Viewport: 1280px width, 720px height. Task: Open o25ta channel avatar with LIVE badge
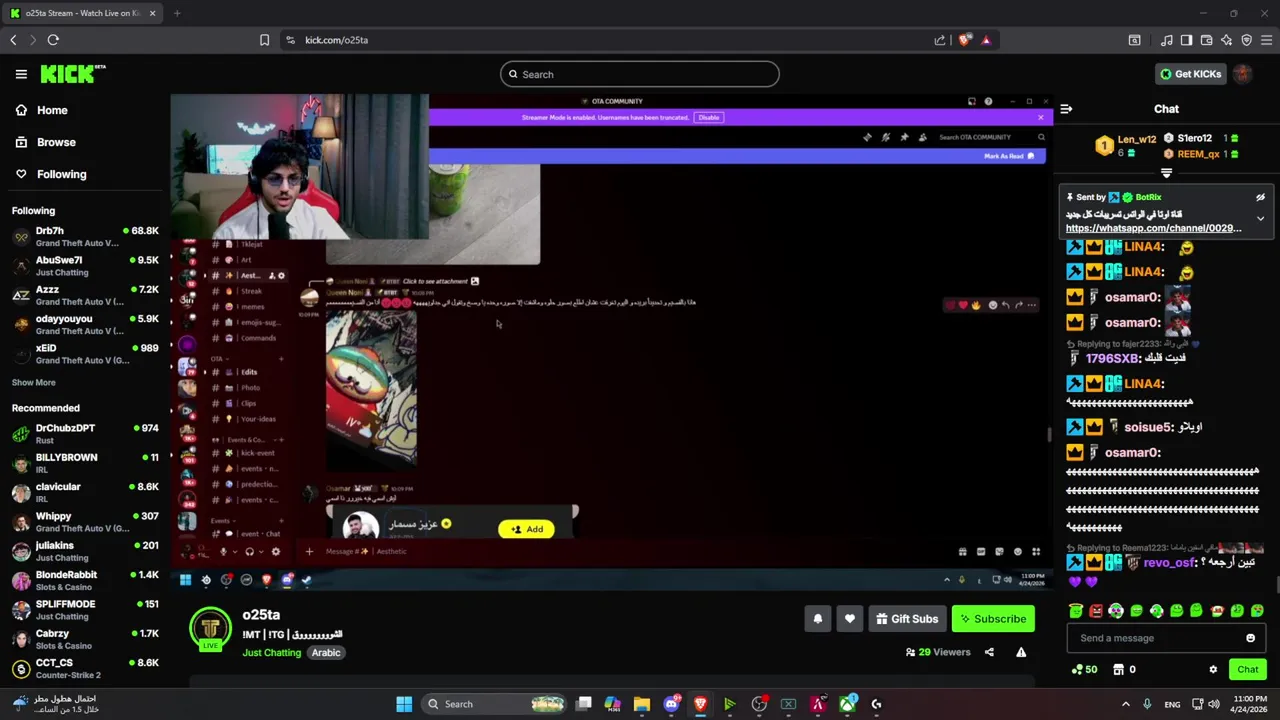click(x=210, y=629)
